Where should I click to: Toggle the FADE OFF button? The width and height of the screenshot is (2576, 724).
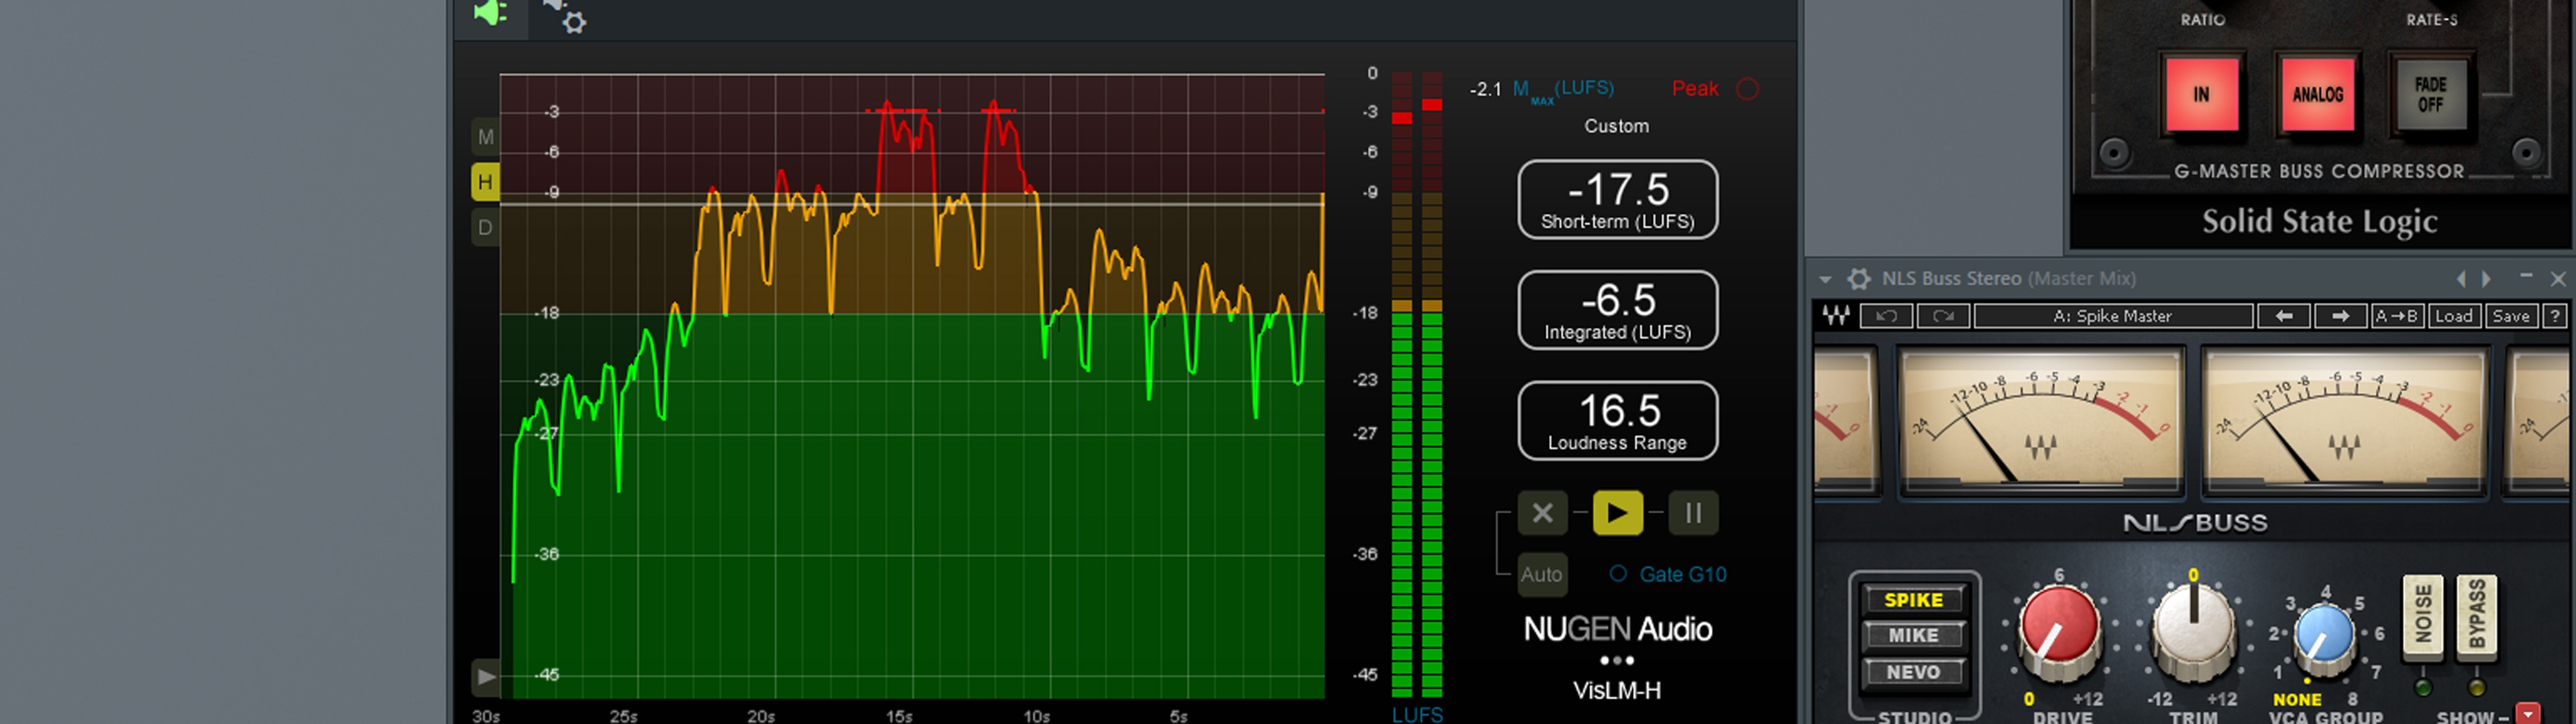click(x=2430, y=94)
